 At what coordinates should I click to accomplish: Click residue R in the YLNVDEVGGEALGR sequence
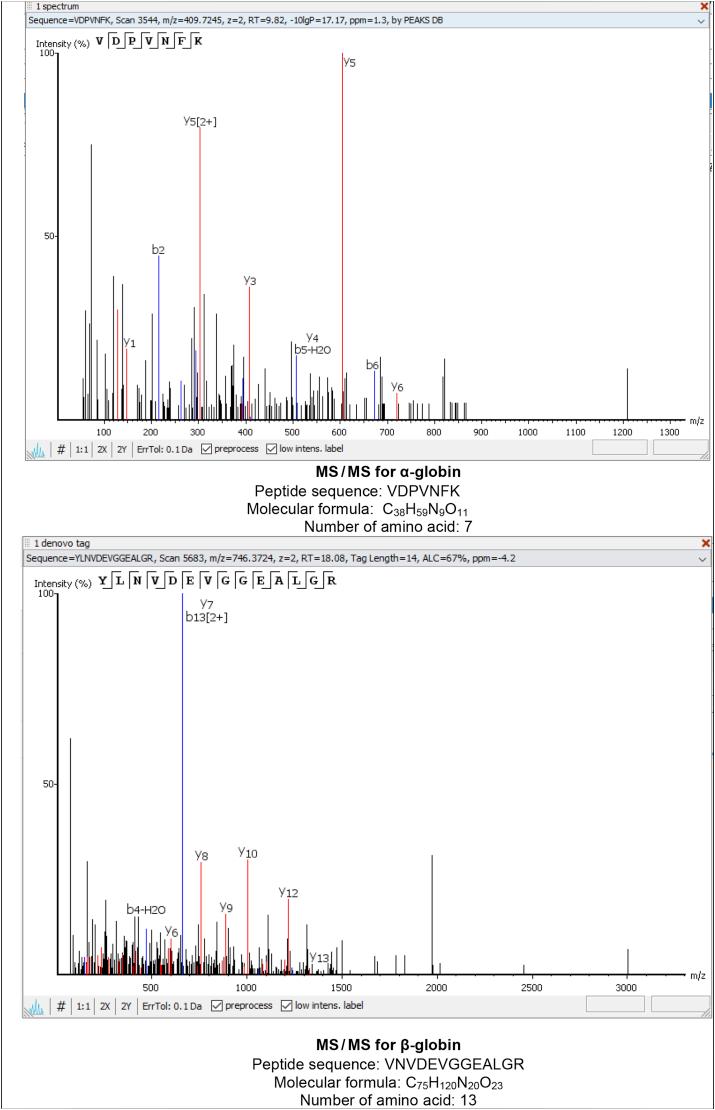[x=331, y=580]
